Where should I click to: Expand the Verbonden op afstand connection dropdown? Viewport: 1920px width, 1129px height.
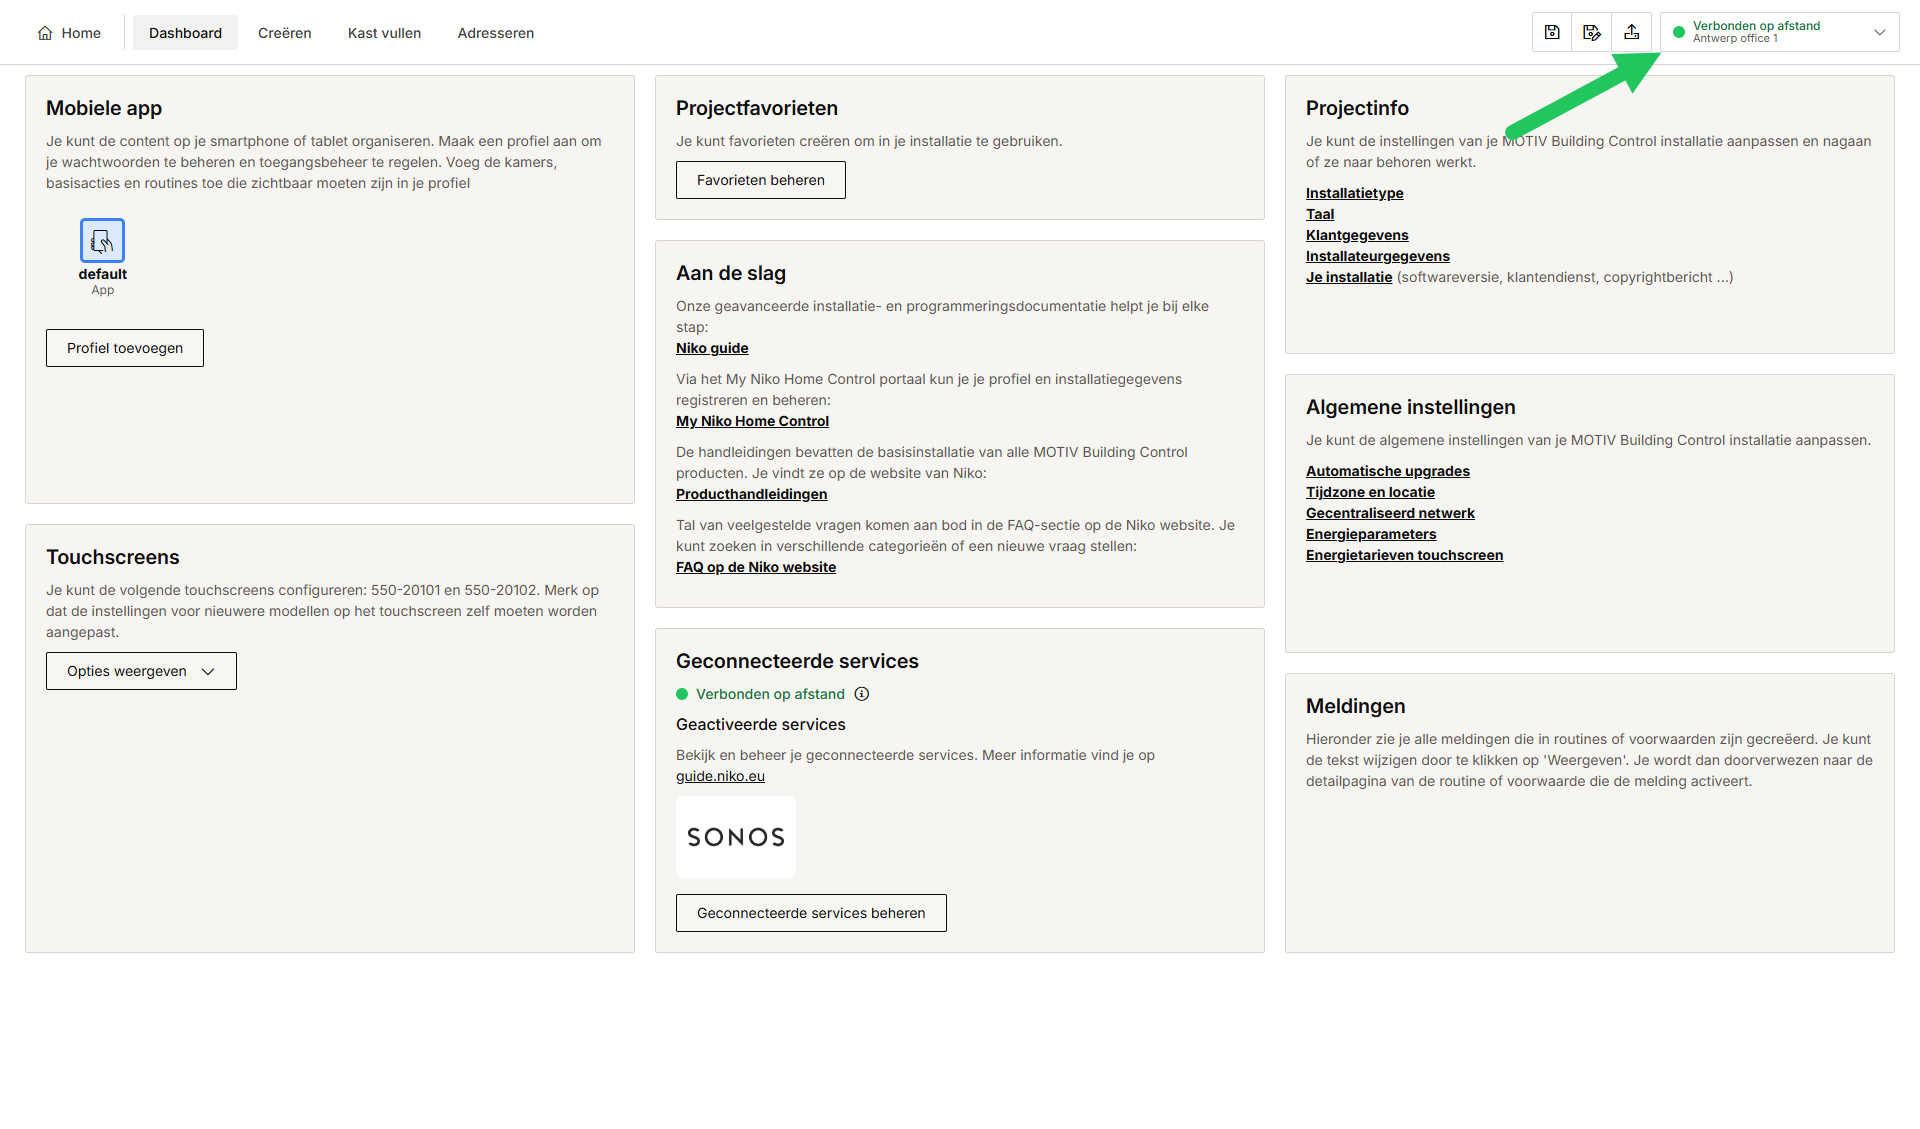[x=1780, y=32]
